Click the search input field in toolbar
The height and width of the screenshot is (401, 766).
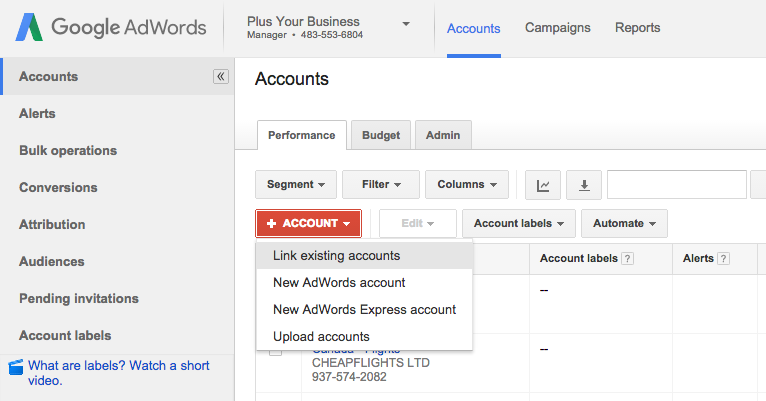(677, 185)
